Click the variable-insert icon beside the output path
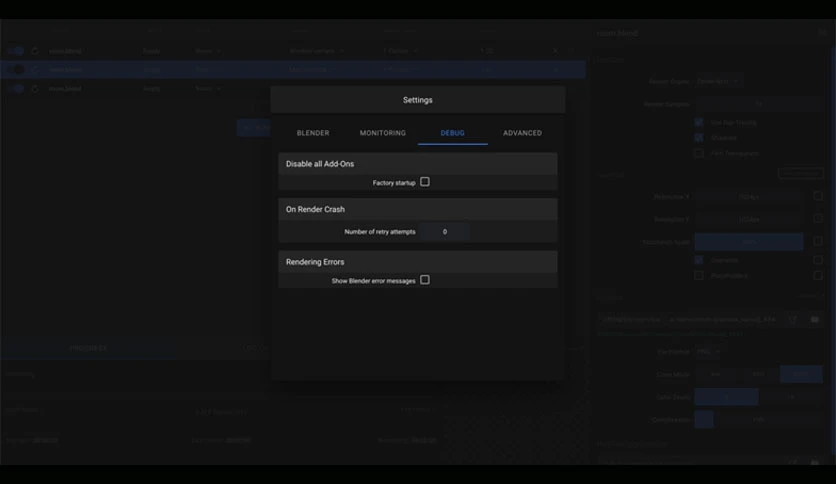 pyautogui.click(x=793, y=319)
